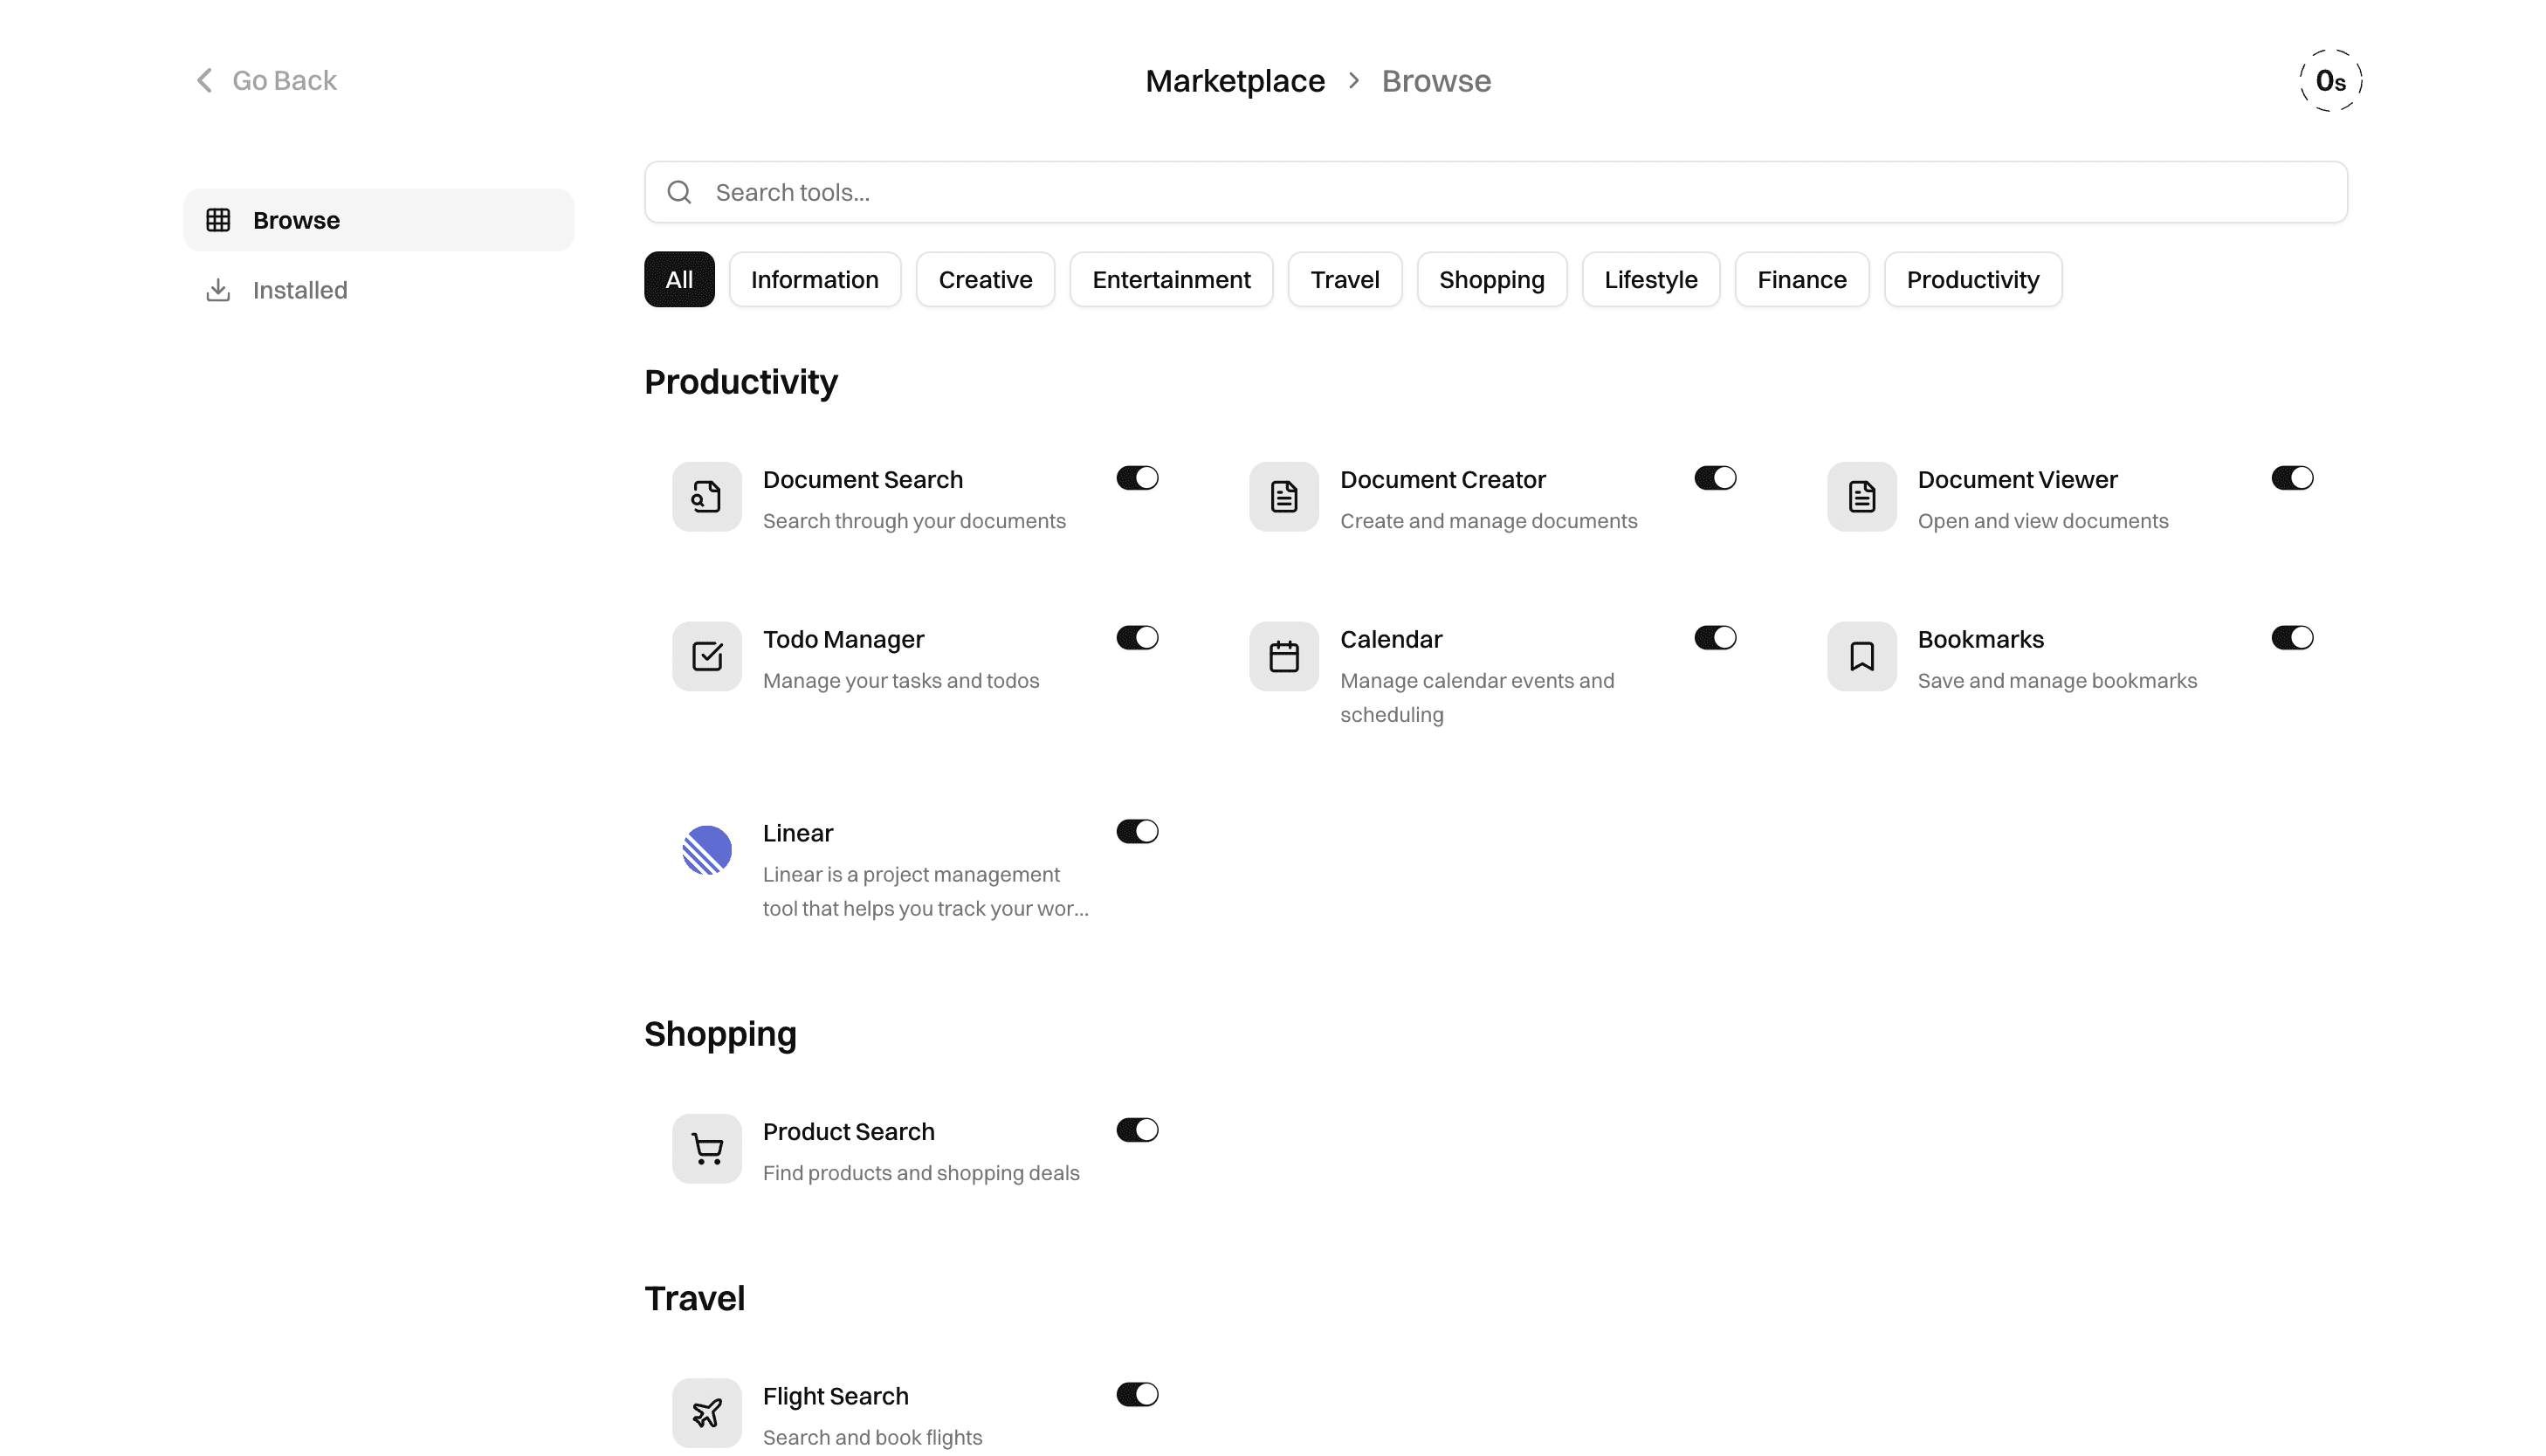Open the Calendar tool title

tap(1390, 639)
